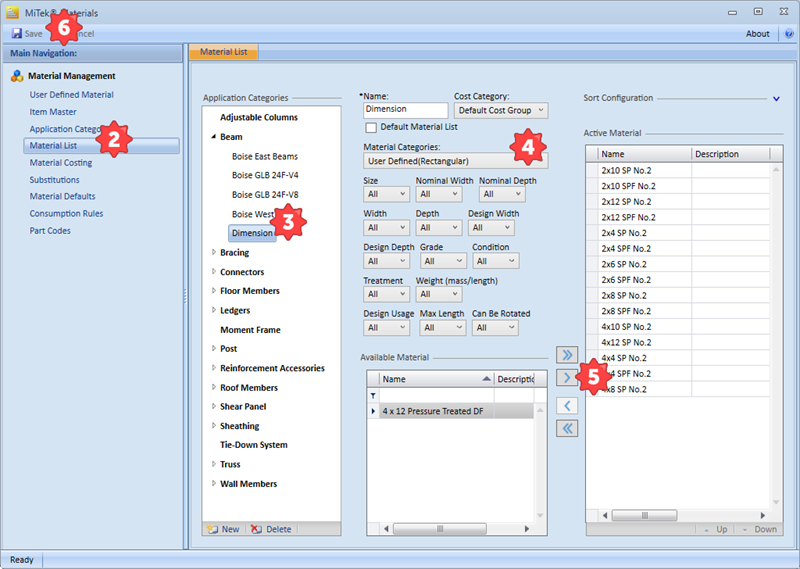Open Item Master navigation item

point(53,112)
